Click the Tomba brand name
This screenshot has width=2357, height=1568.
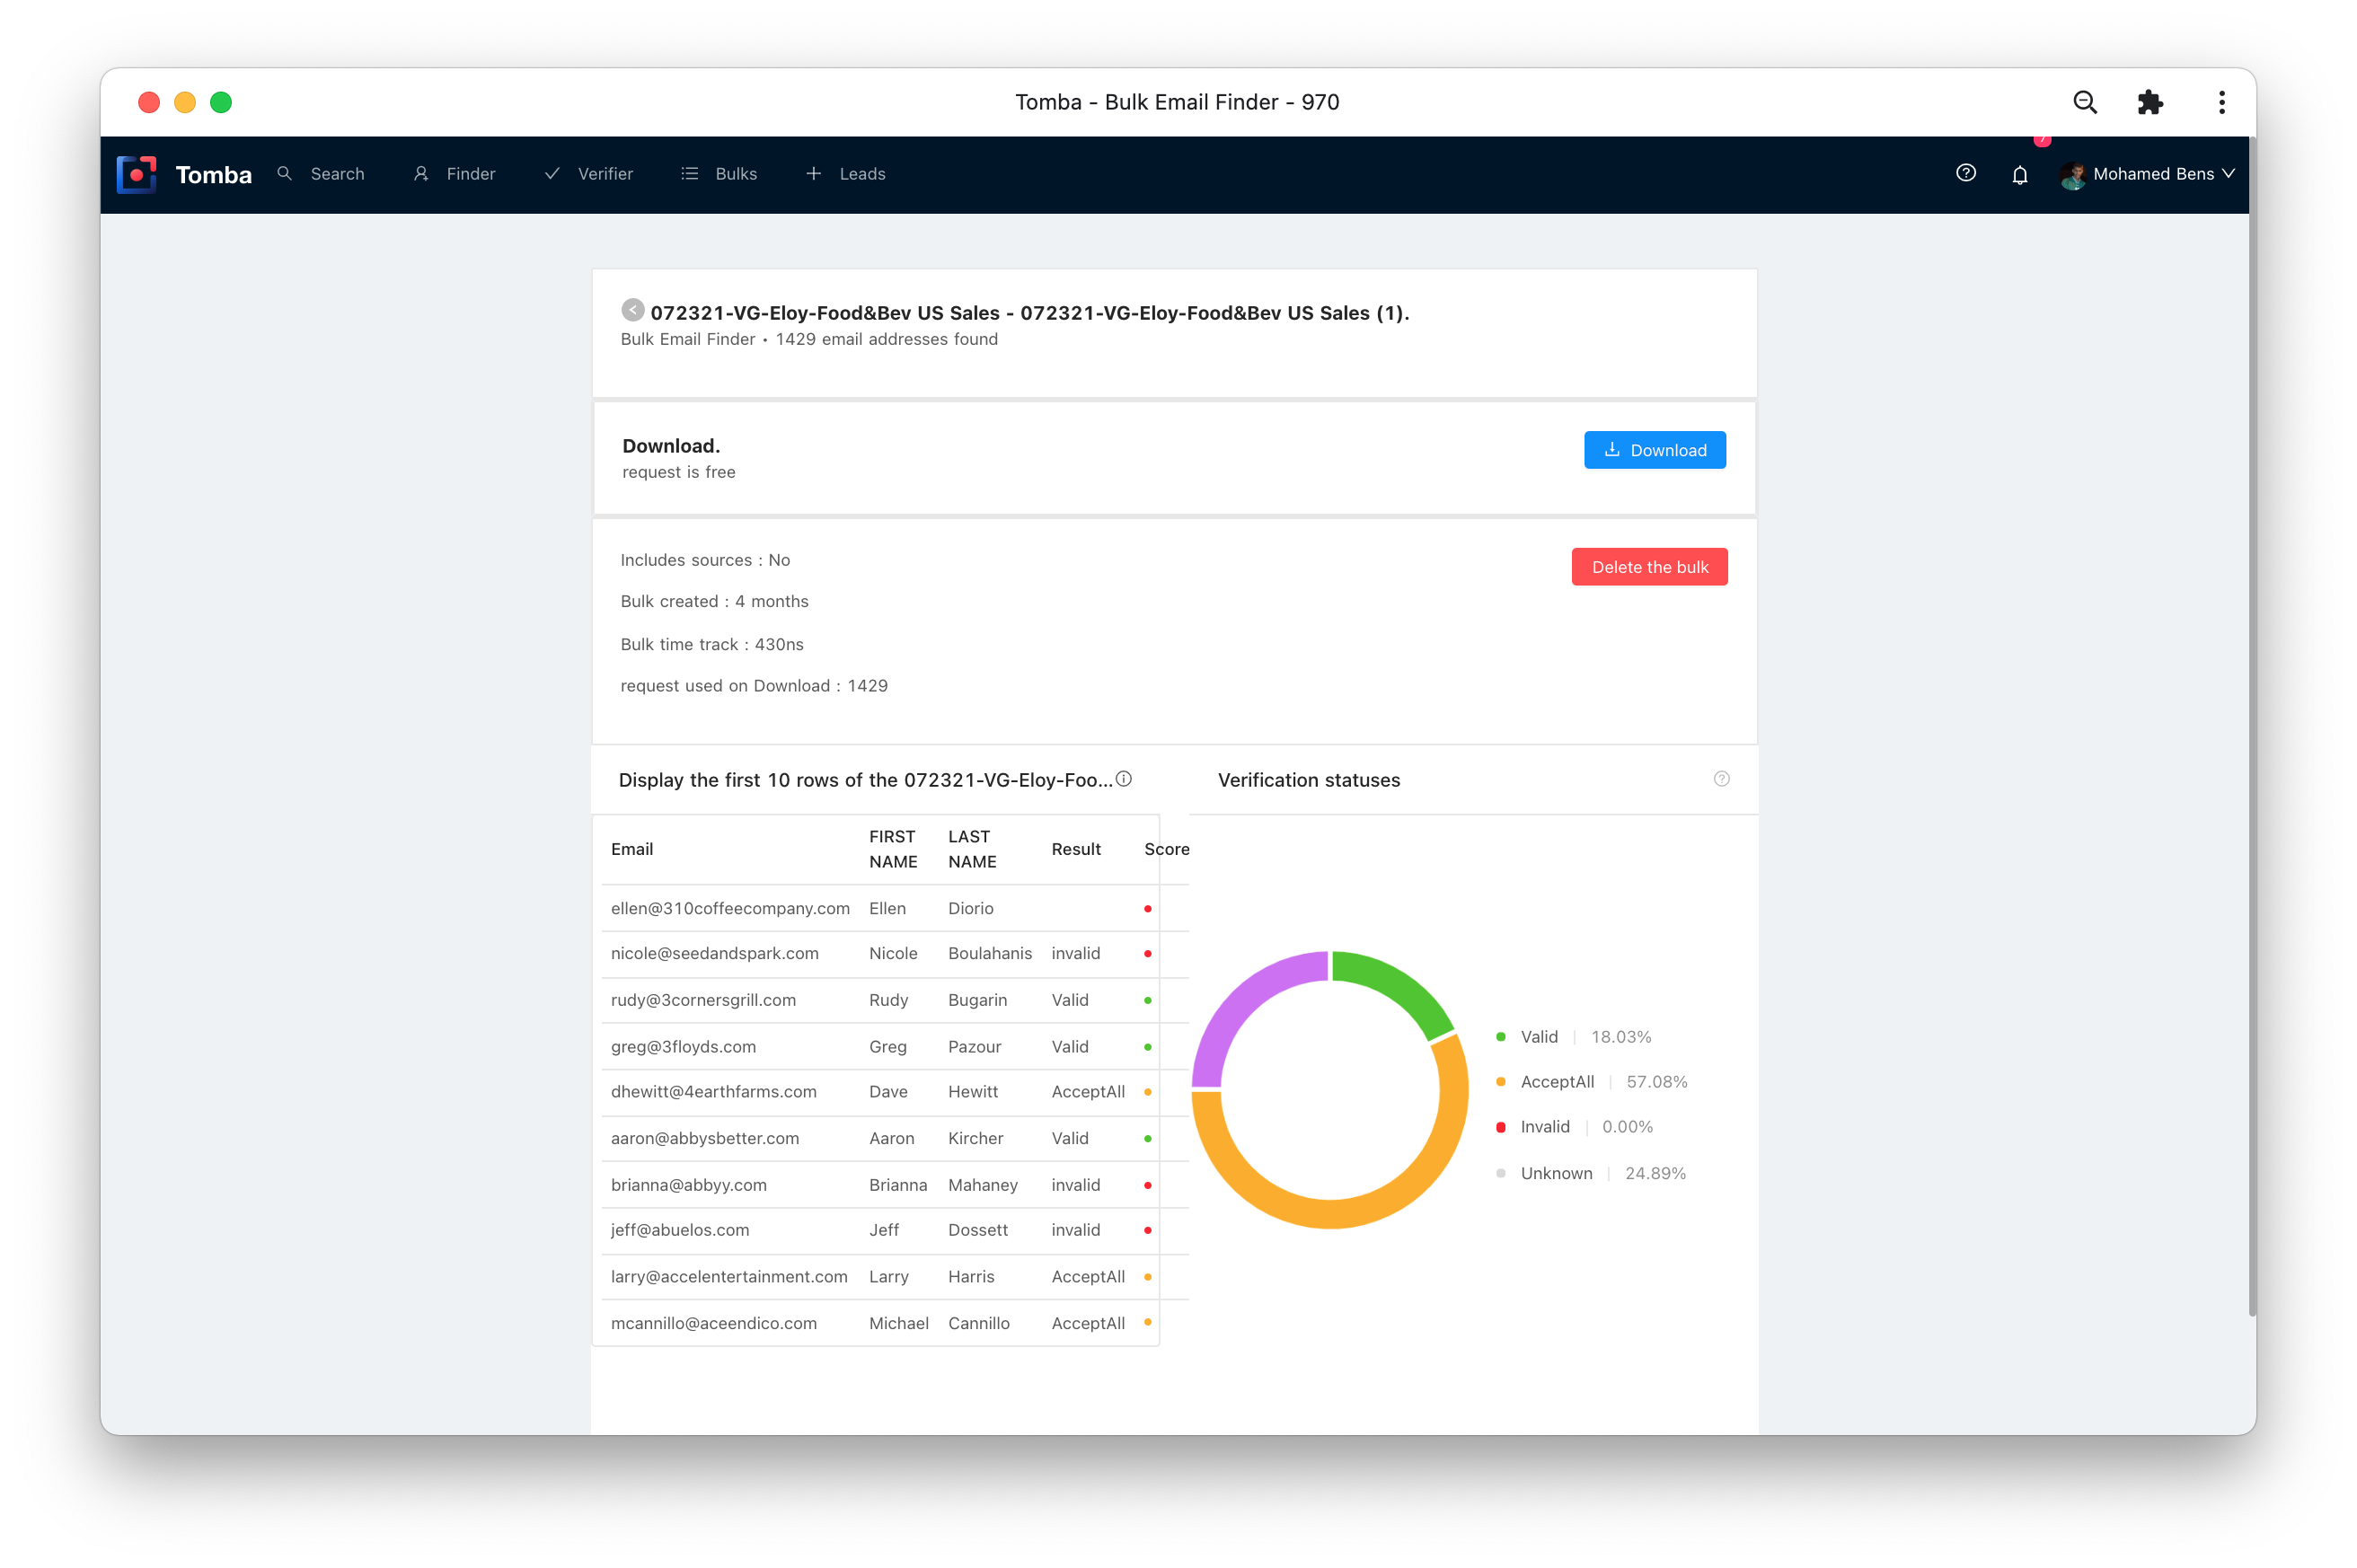pyautogui.click(x=213, y=175)
